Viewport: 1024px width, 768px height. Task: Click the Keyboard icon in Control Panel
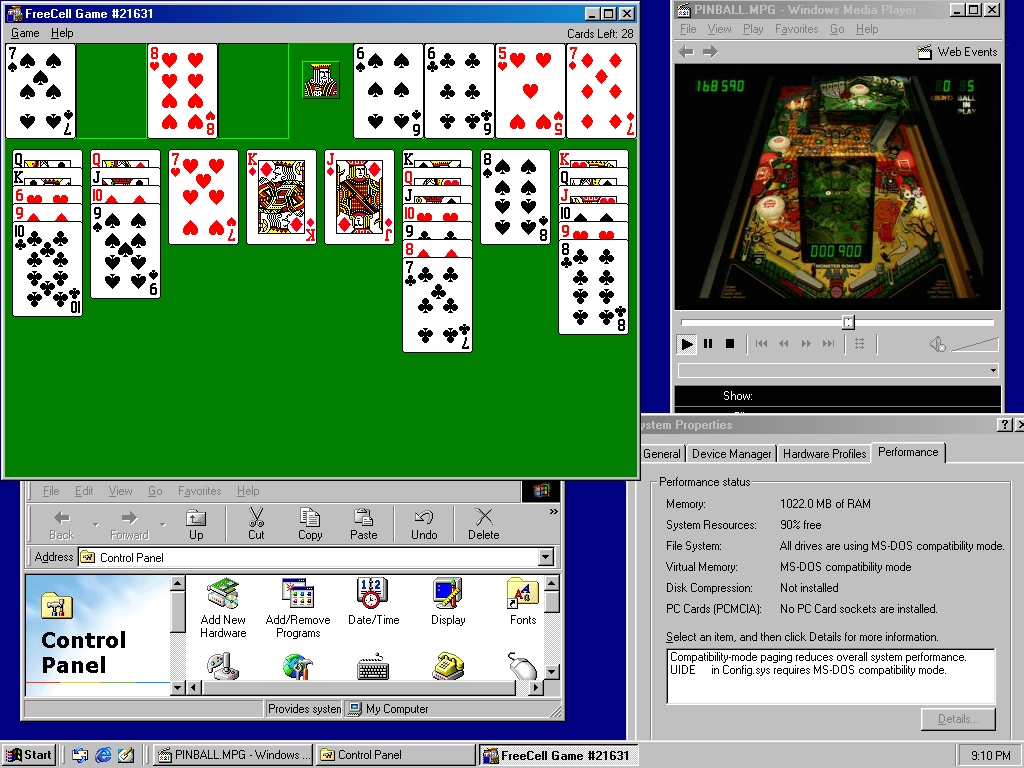(373, 667)
